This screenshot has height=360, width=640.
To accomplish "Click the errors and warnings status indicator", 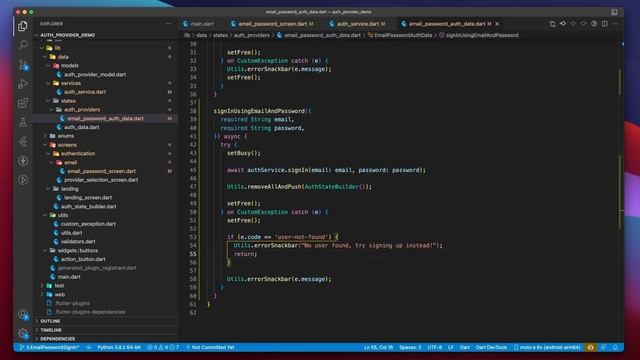I will pos(163,347).
